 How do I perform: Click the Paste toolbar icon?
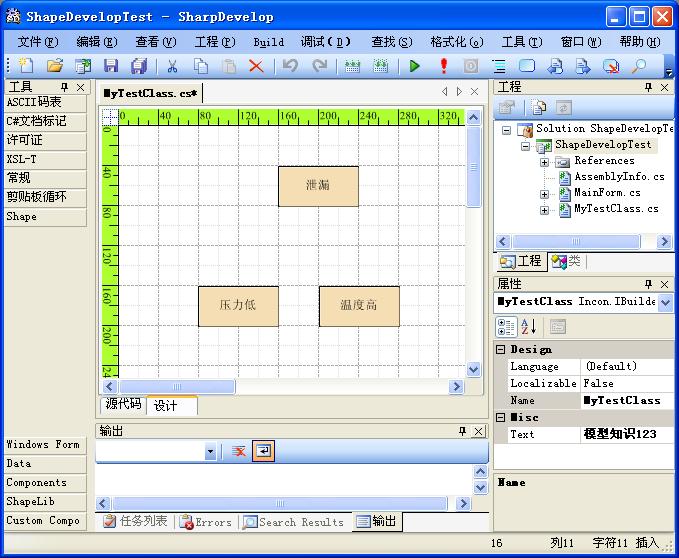click(x=229, y=66)
